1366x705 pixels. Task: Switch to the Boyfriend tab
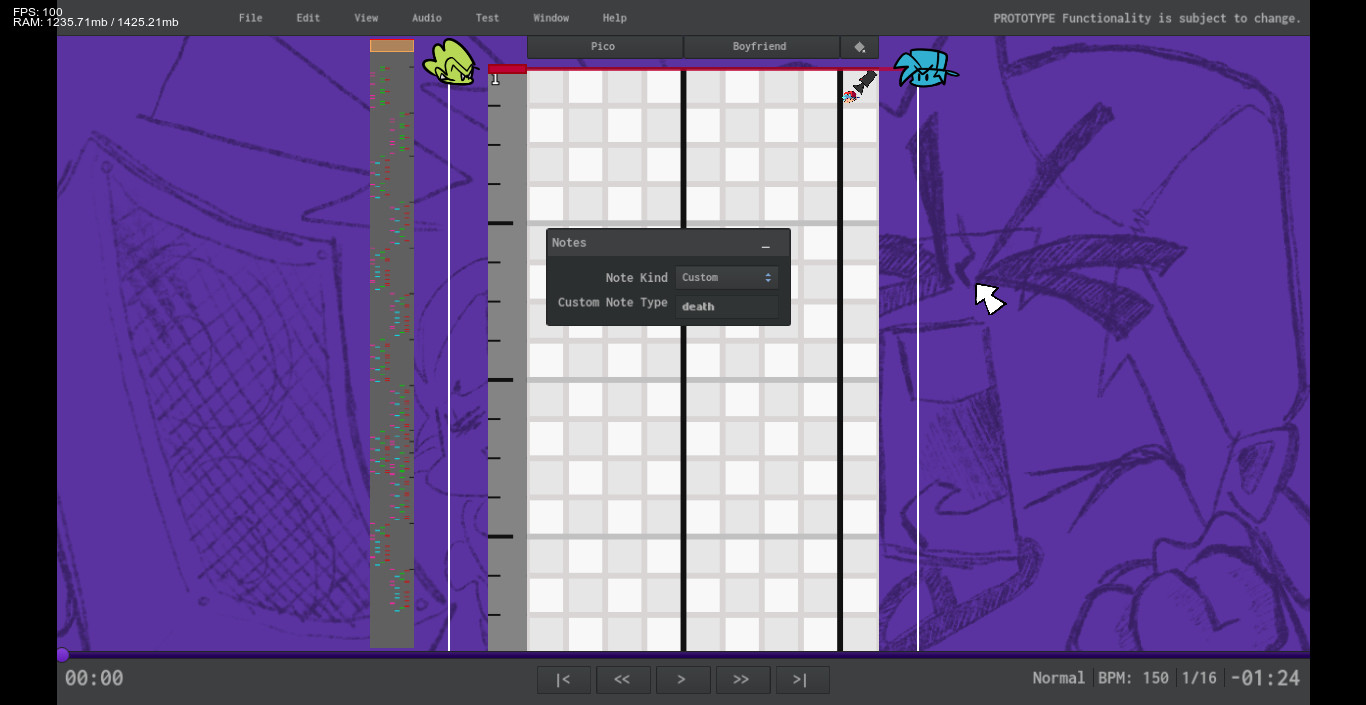click(x=760, y=46)
